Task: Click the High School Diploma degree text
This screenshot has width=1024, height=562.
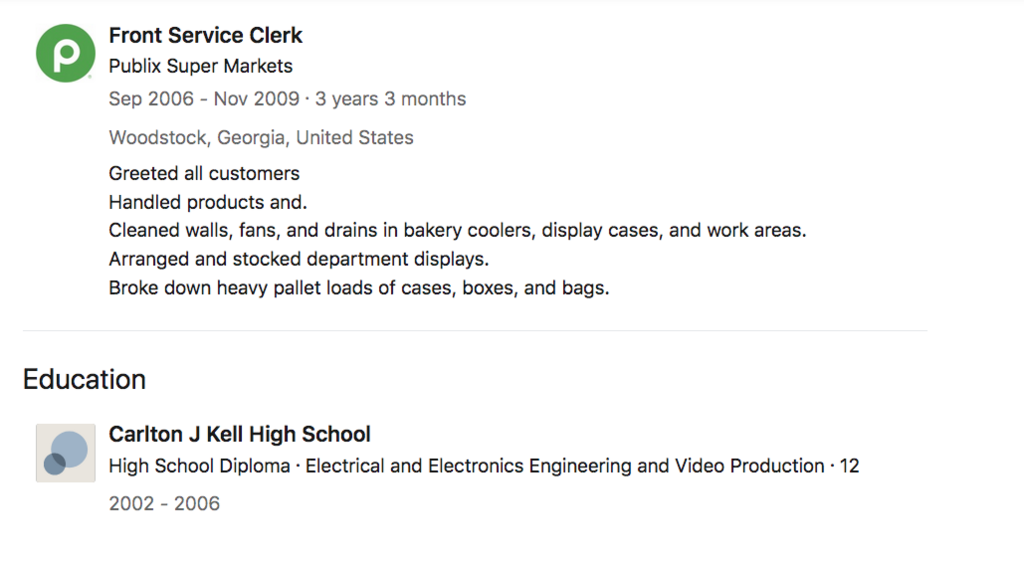Action: coord(199,466)
